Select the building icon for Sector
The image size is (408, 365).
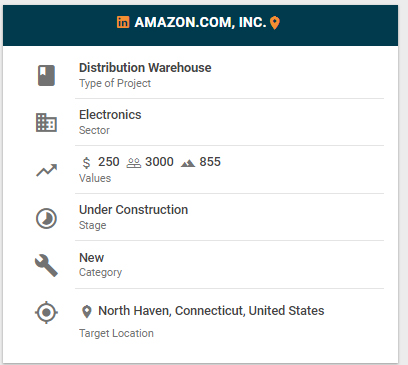[46, 123]
